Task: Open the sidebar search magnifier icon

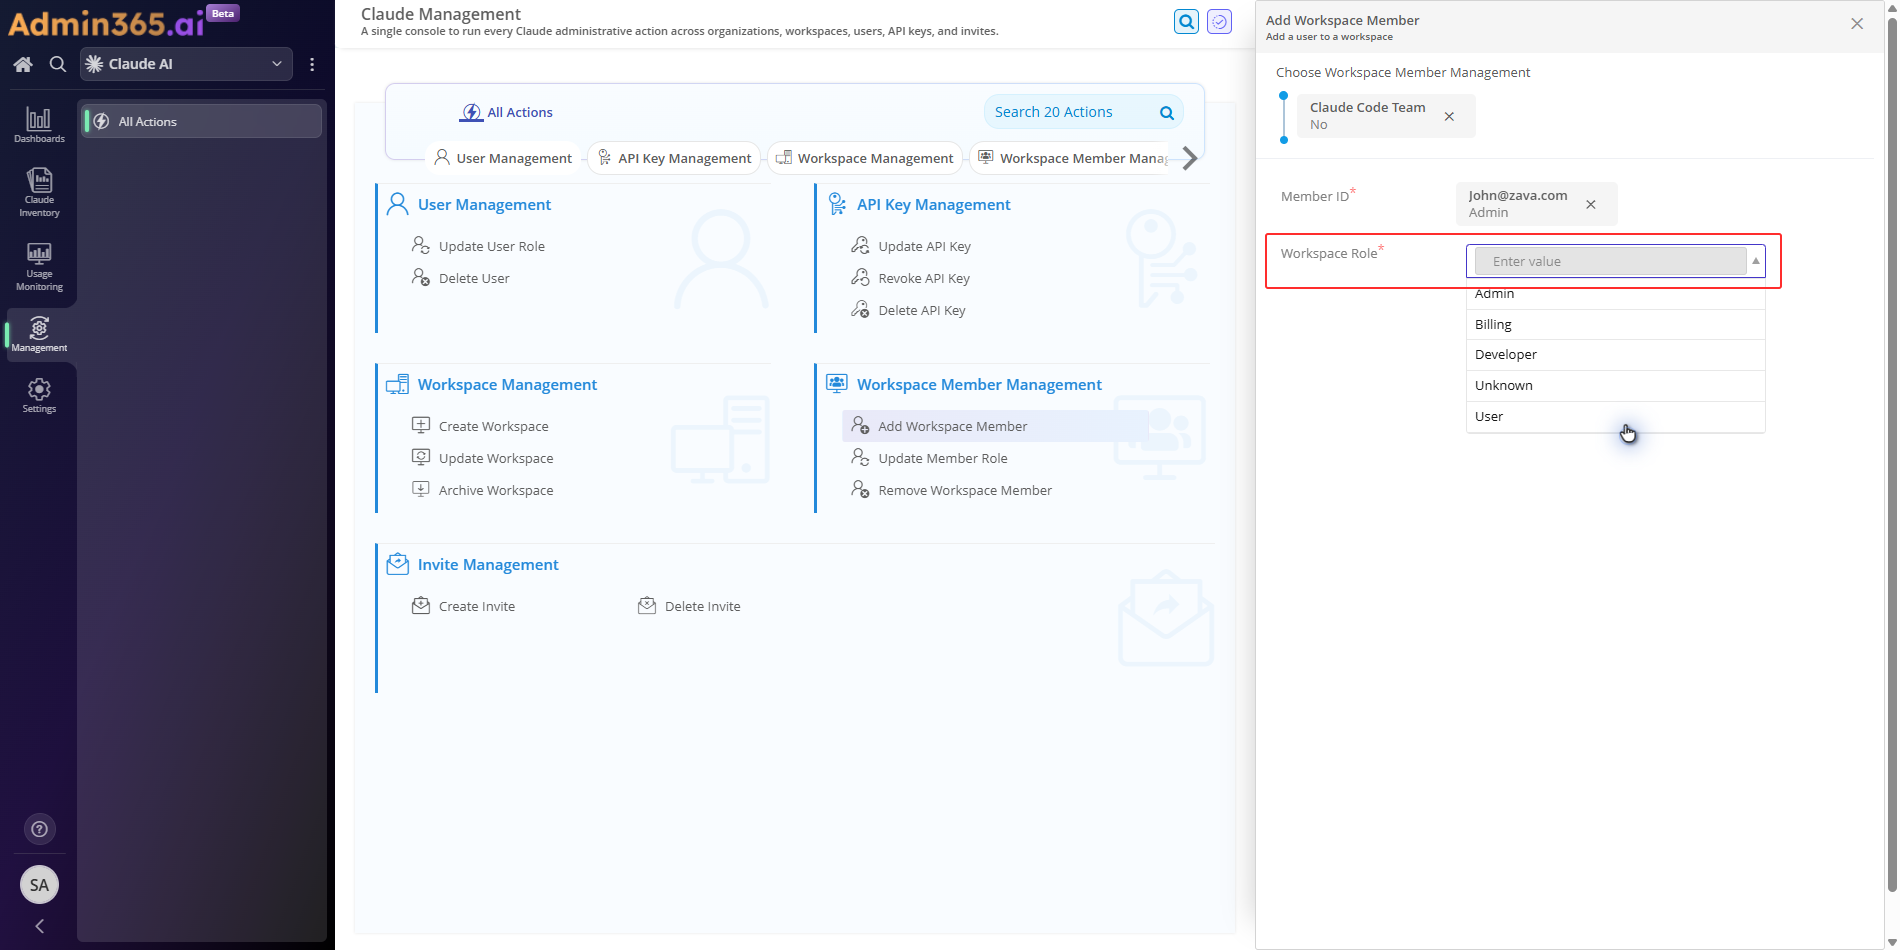Action: pyautogui.click(x=58, y=64)
